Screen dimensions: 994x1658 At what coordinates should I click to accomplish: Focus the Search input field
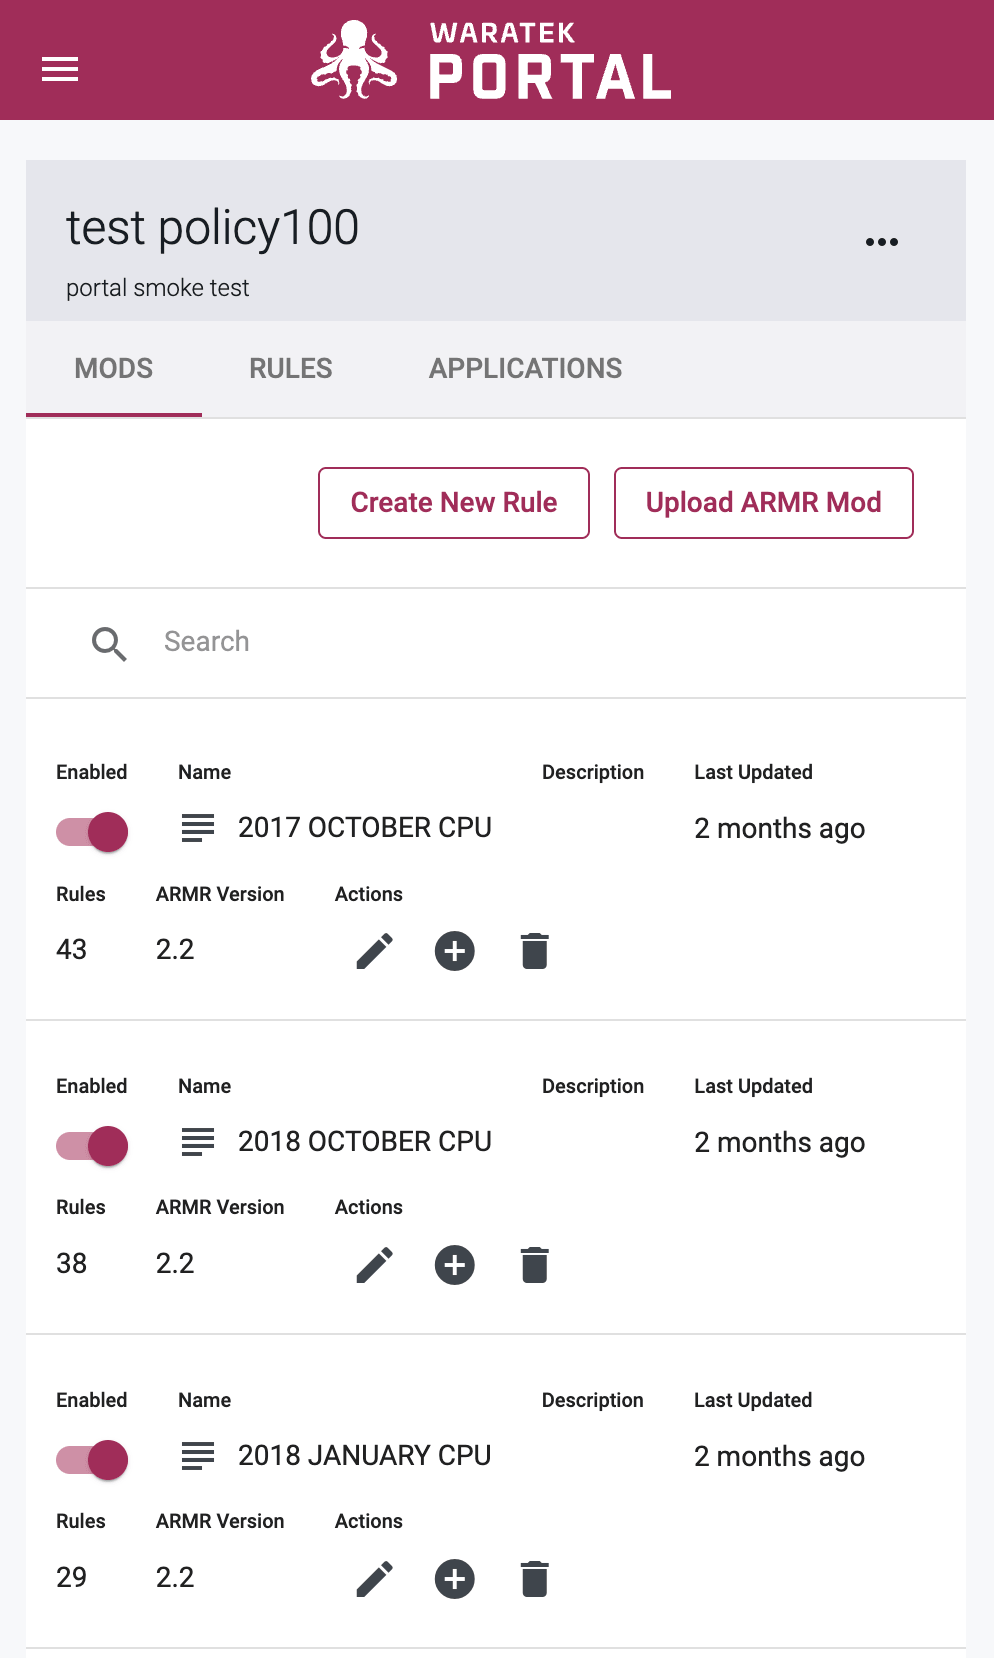540,642
